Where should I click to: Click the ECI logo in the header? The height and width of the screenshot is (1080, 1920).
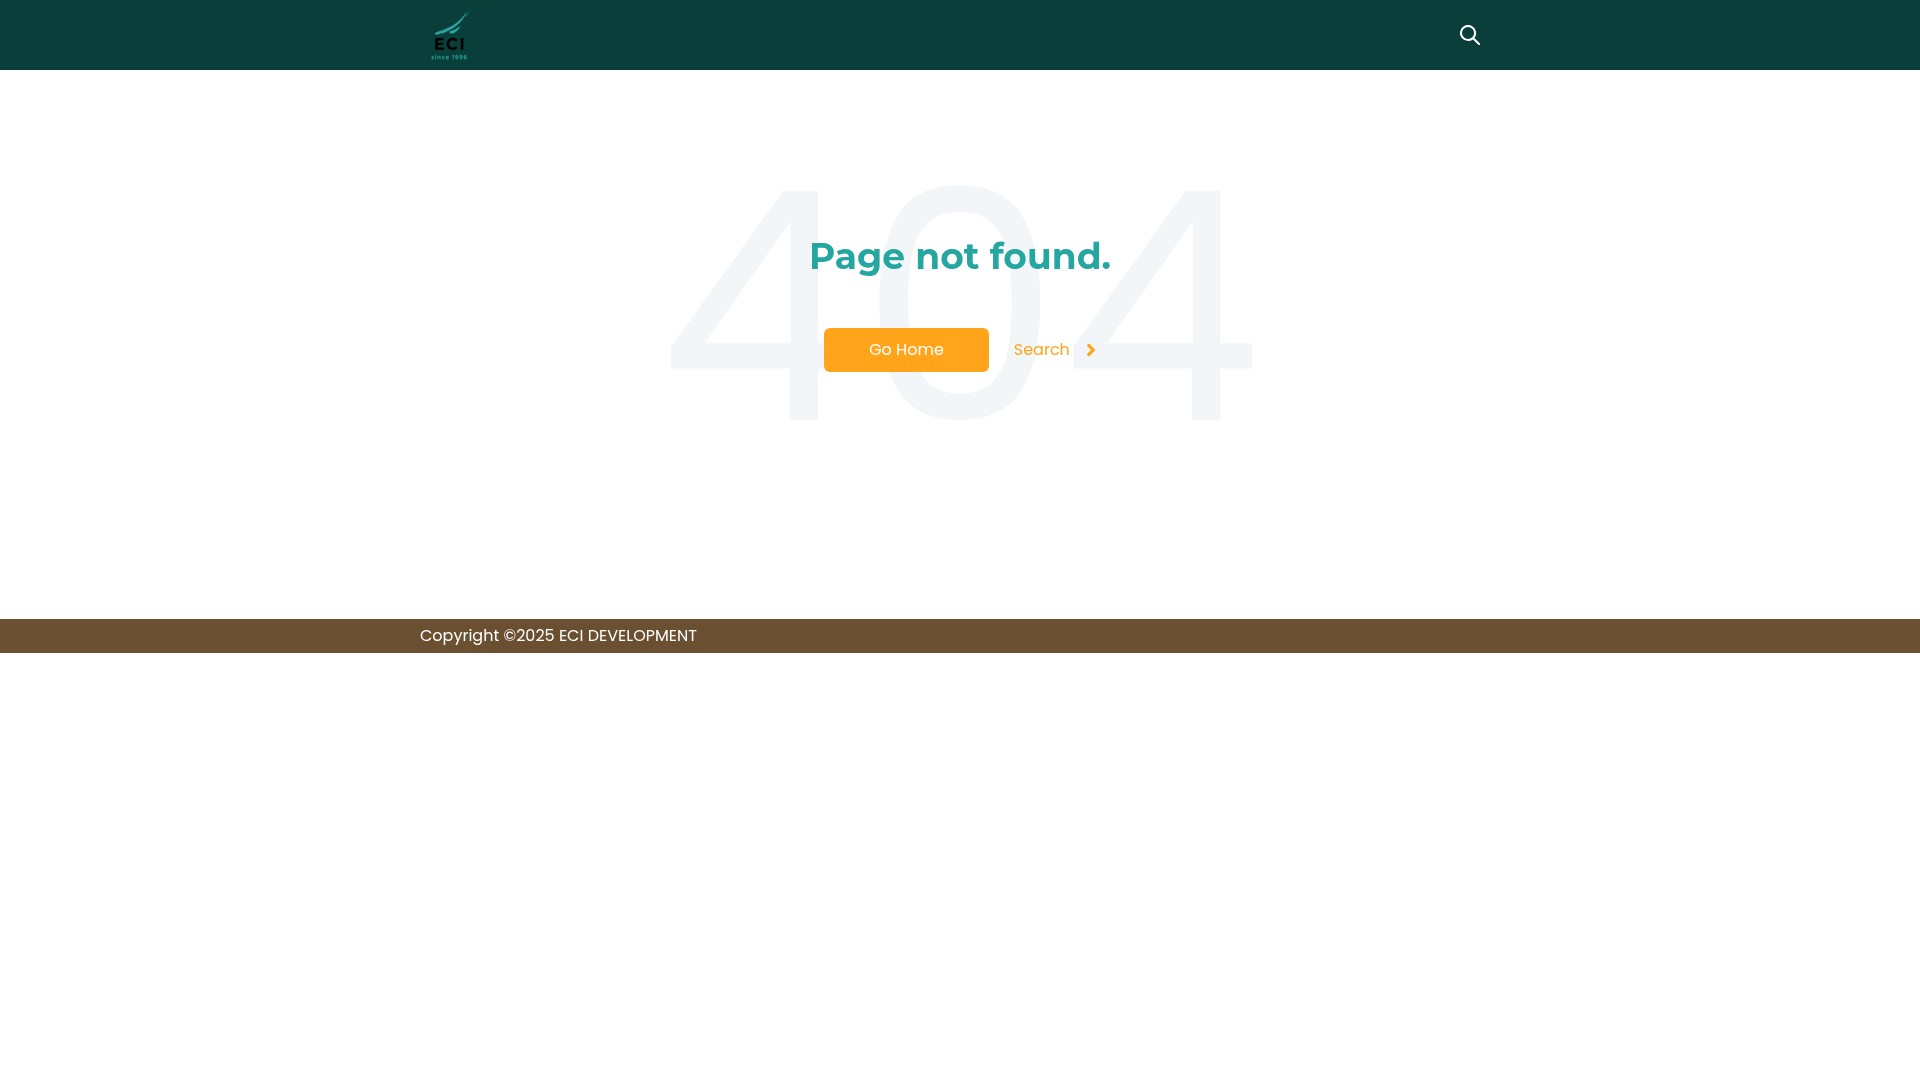click(449, 35)
